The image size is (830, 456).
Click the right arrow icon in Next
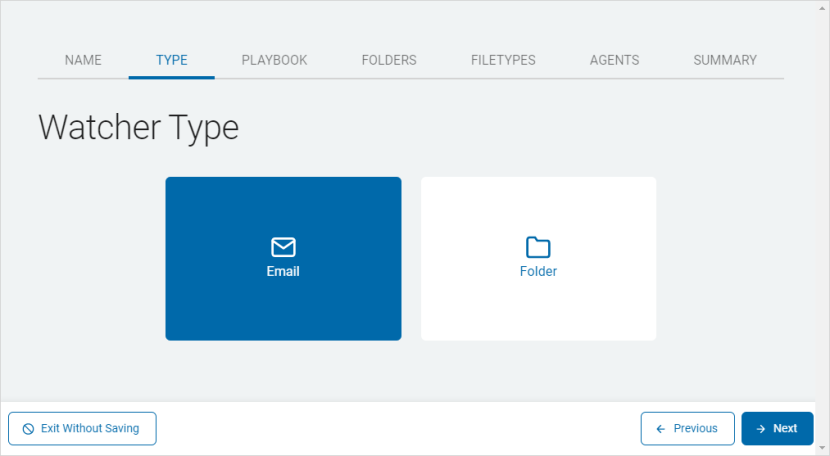[x=760, y=428]
